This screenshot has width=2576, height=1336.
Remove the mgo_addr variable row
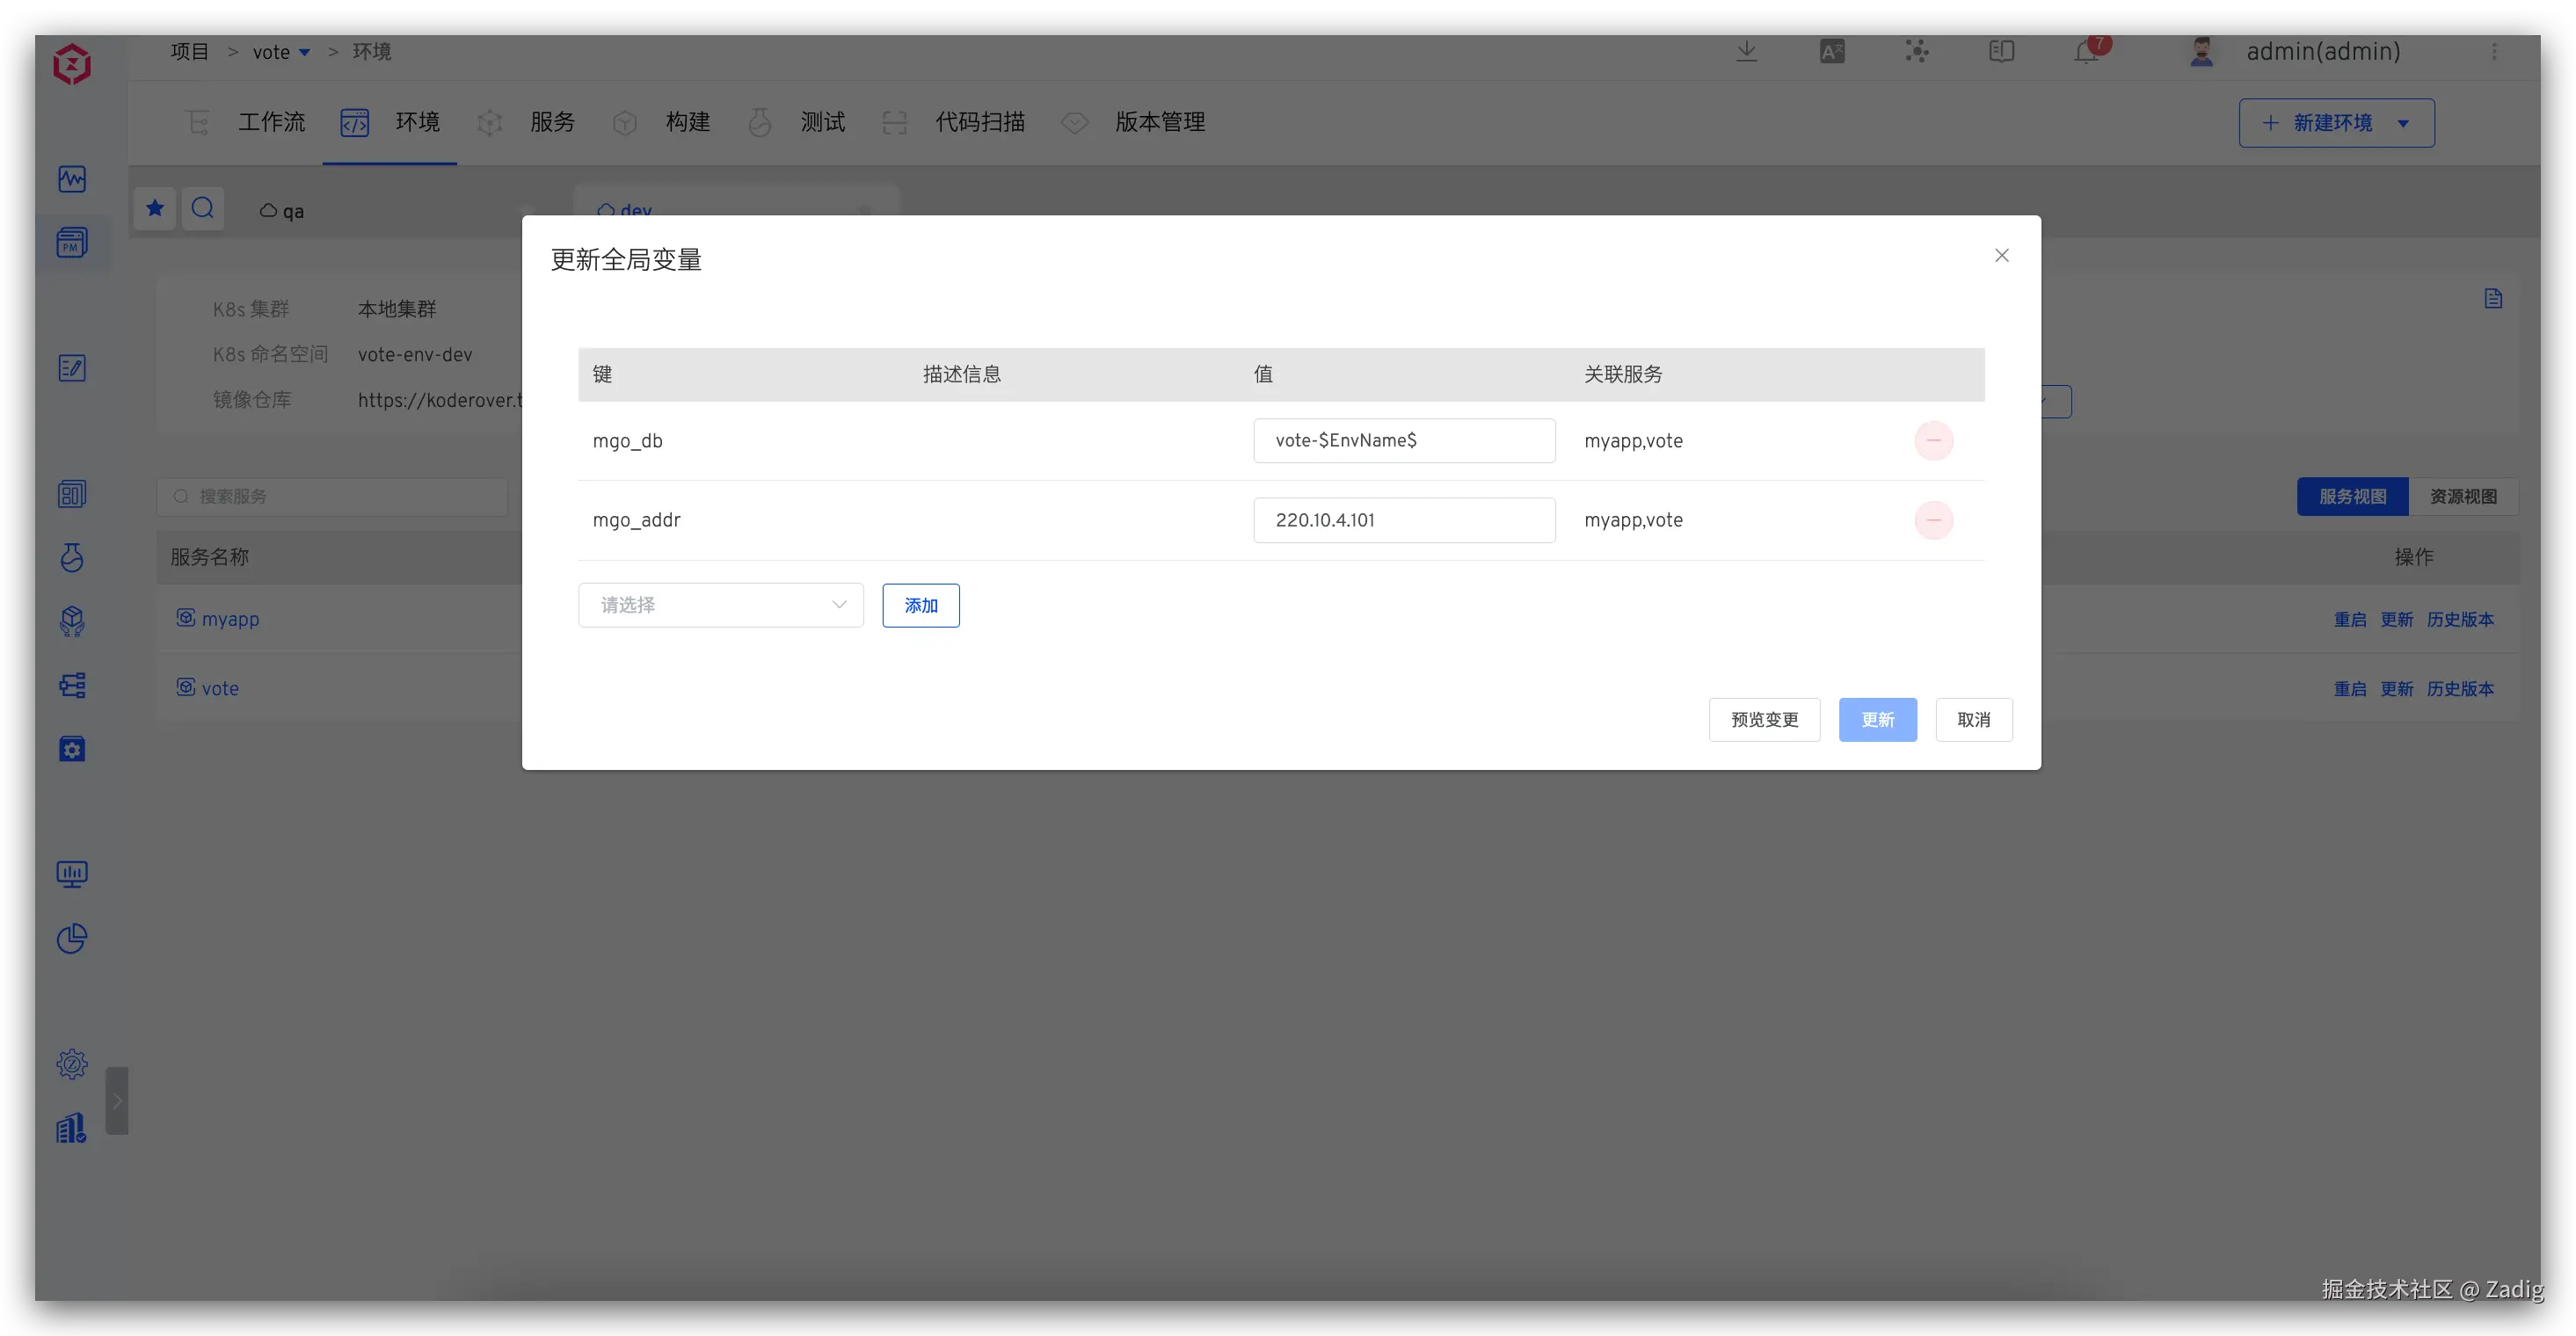pyautogui.click(x=1933, y=520)
